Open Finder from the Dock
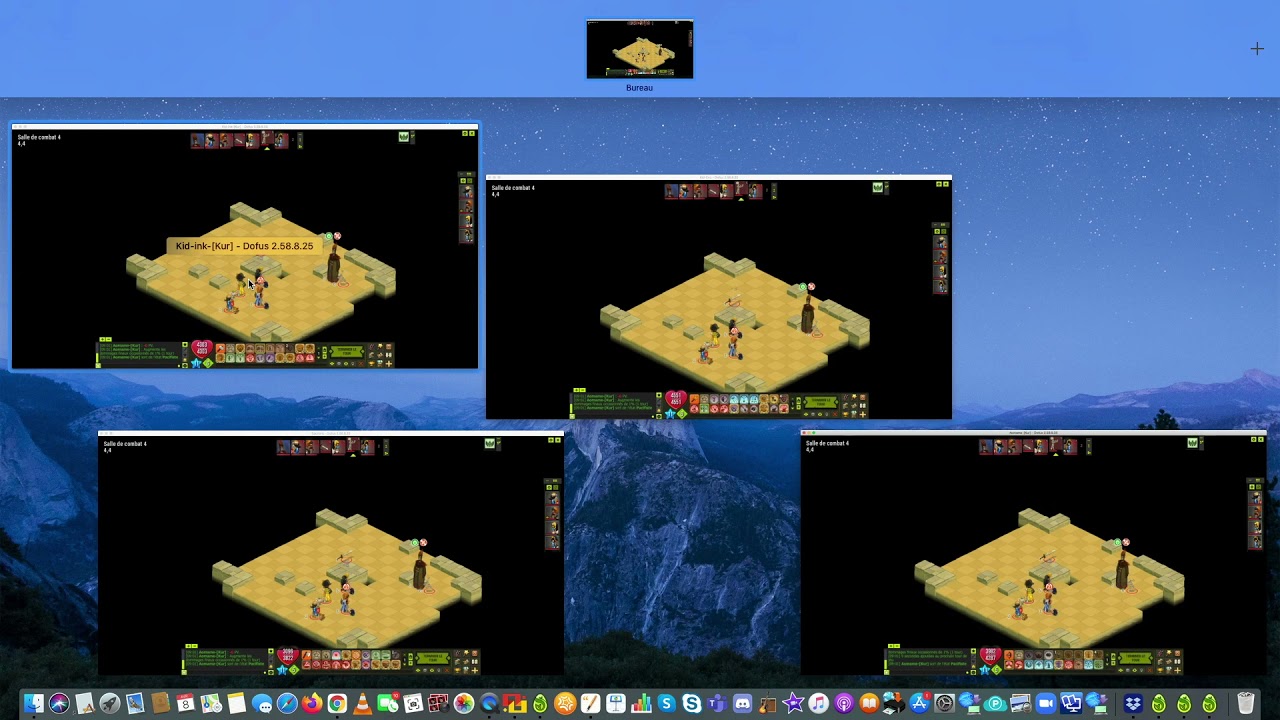Screen dimensions: 1280x720 click(33, 704)
